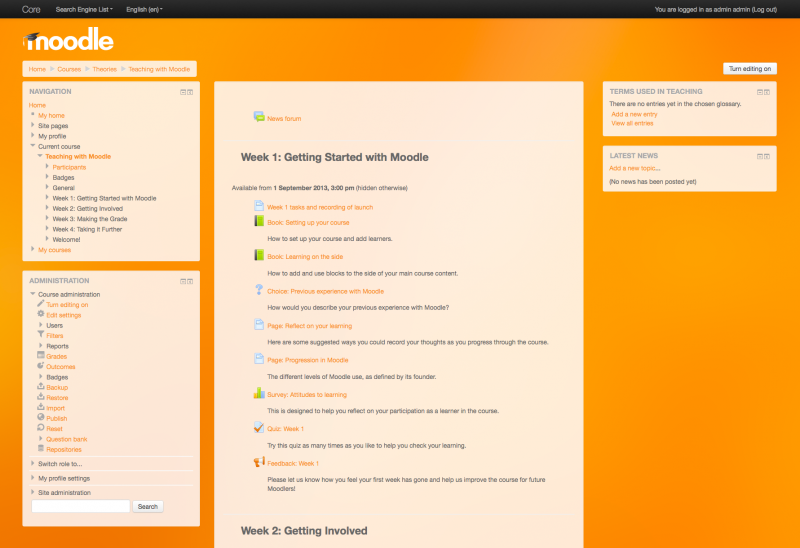Image resolution: width=800 pixels, height=548 pixels.
Task: Click the Reset icon in Administration
Action: (41, 428)
